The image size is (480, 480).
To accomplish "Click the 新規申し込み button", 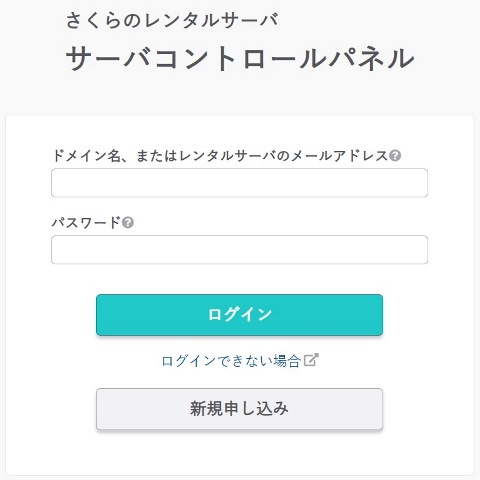I will 239,409.
